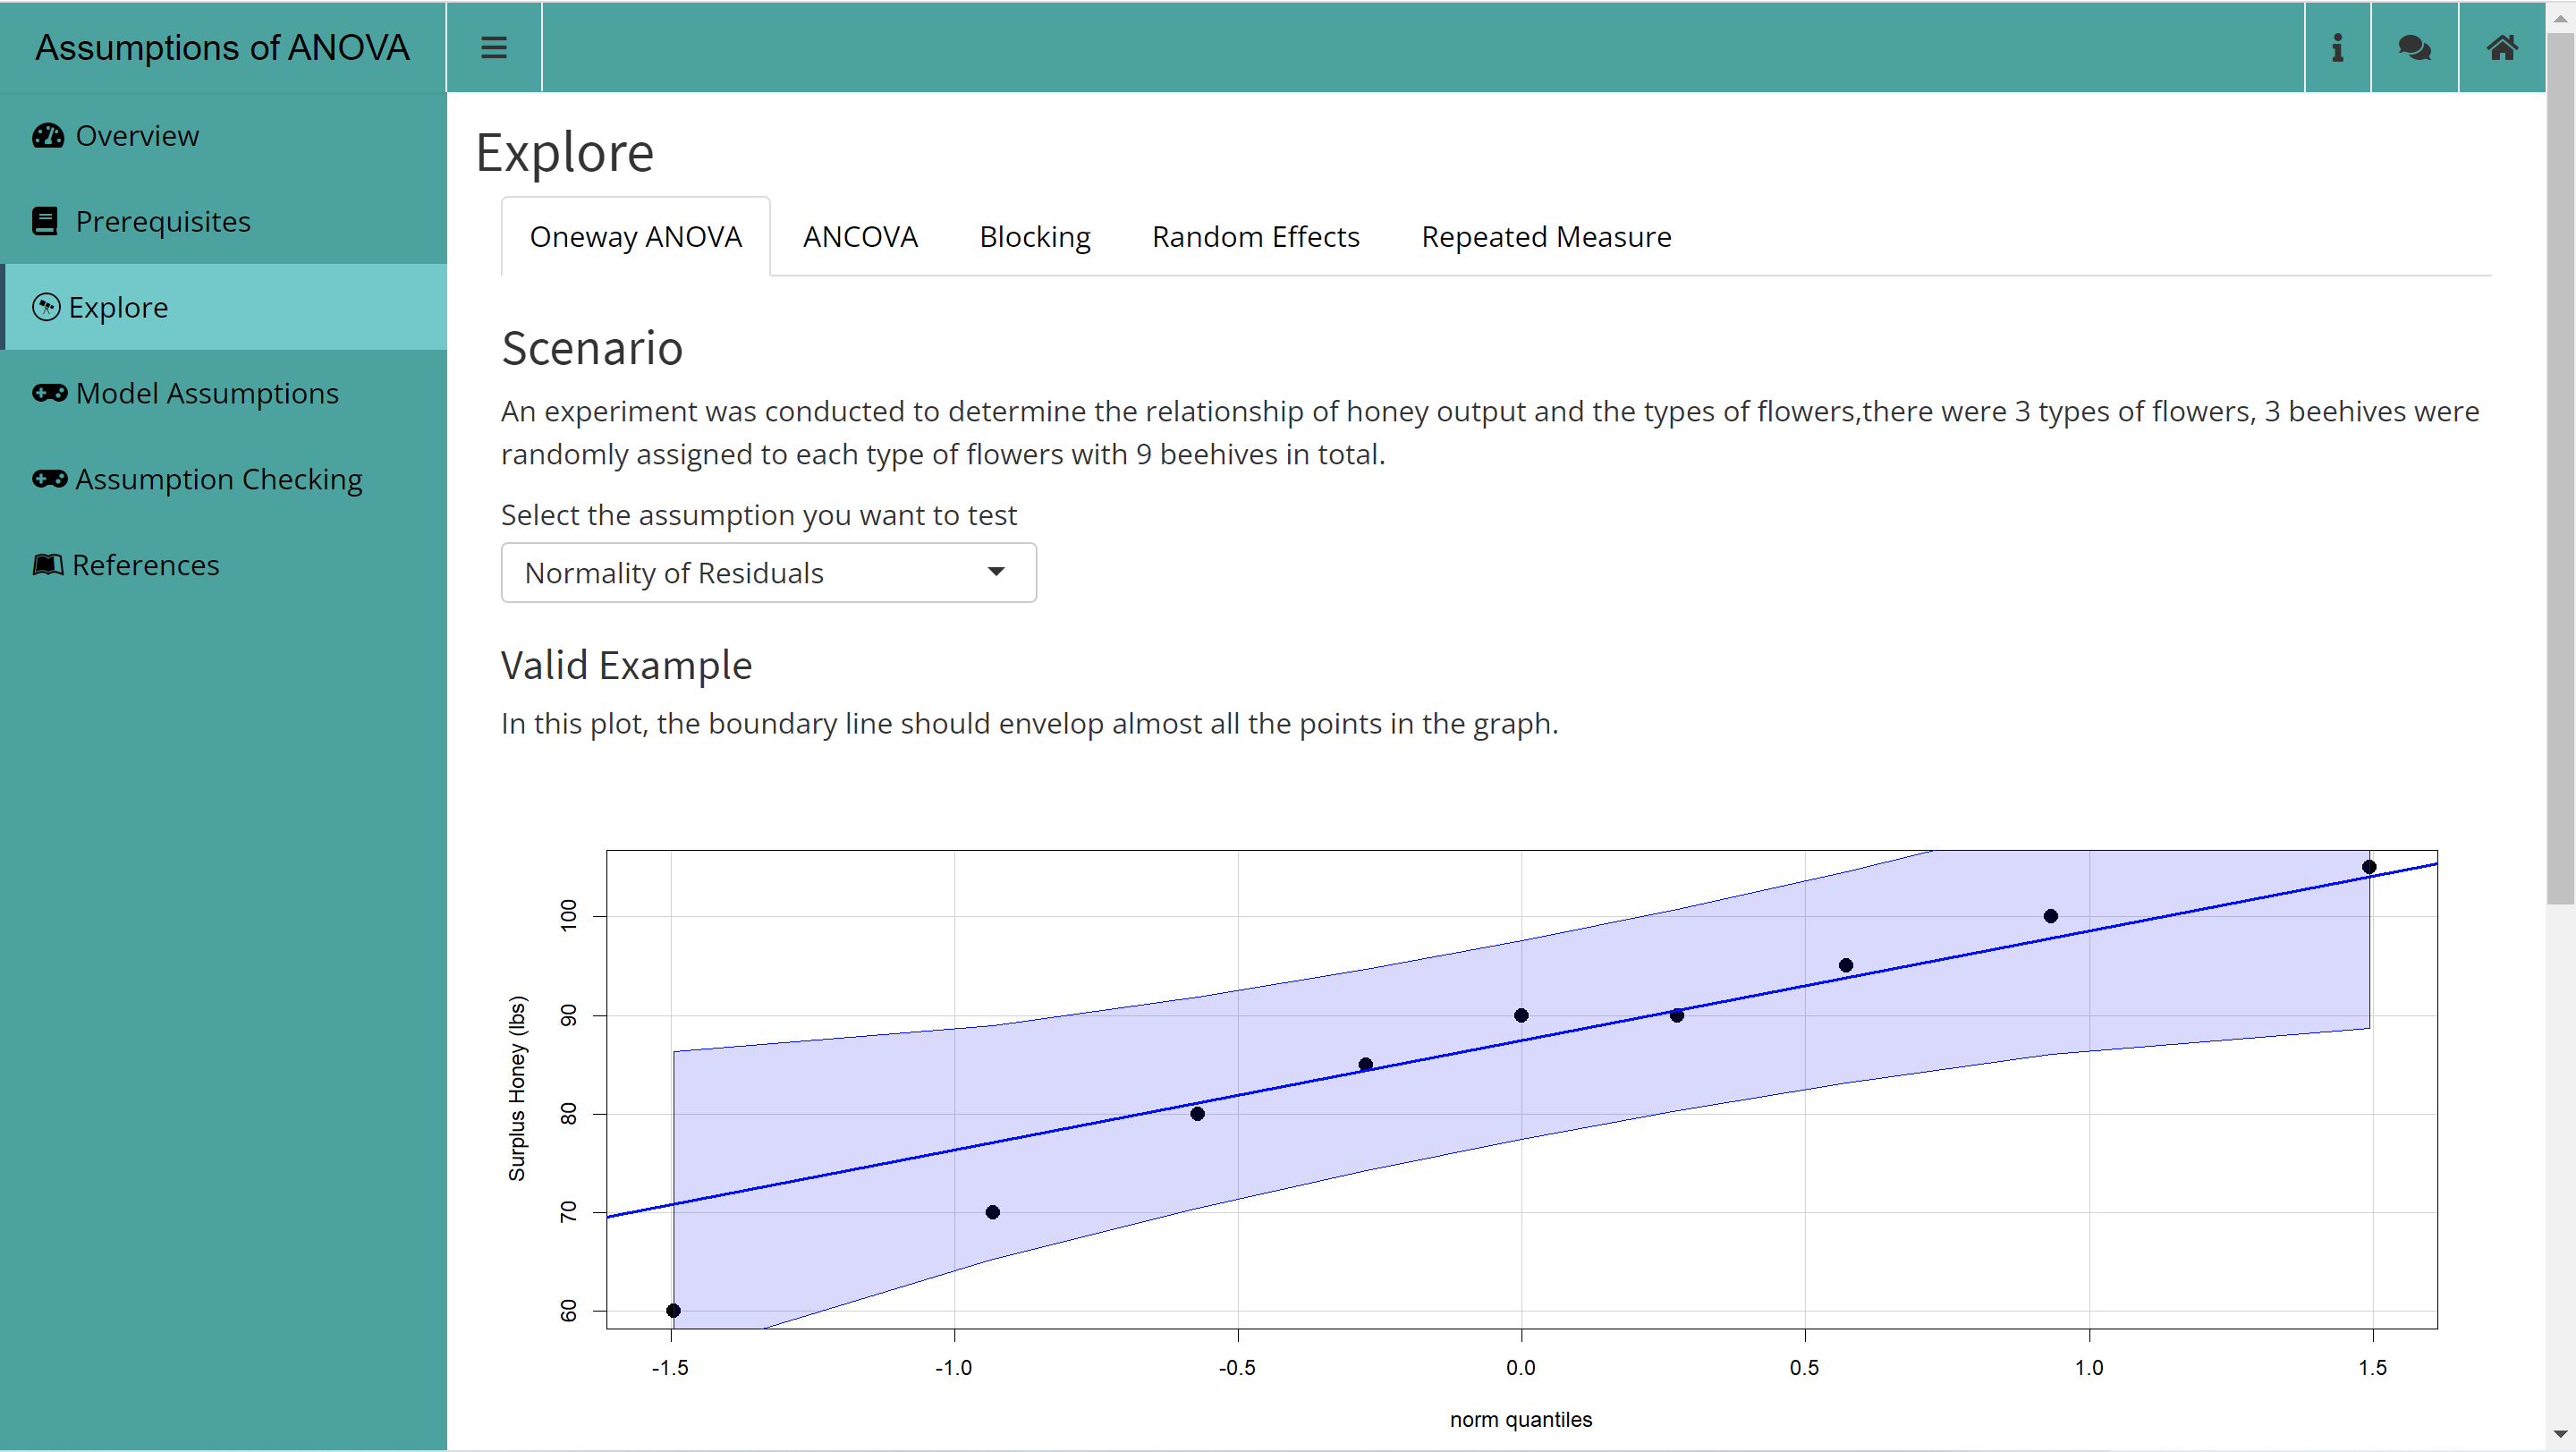Open References in the sidebar
This screenshot has height=1452, width=2576.
pyautogui.click(x=223, y=565)
